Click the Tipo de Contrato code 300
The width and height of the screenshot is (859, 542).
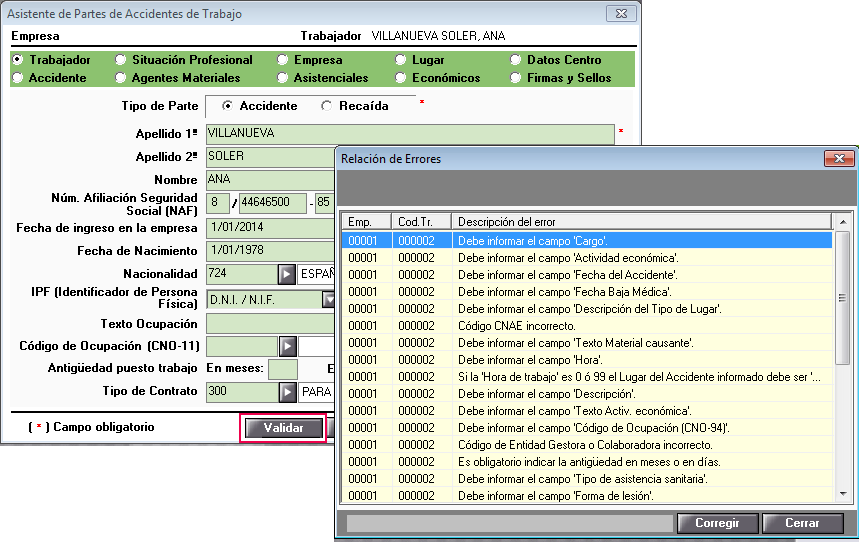(242, 392)
